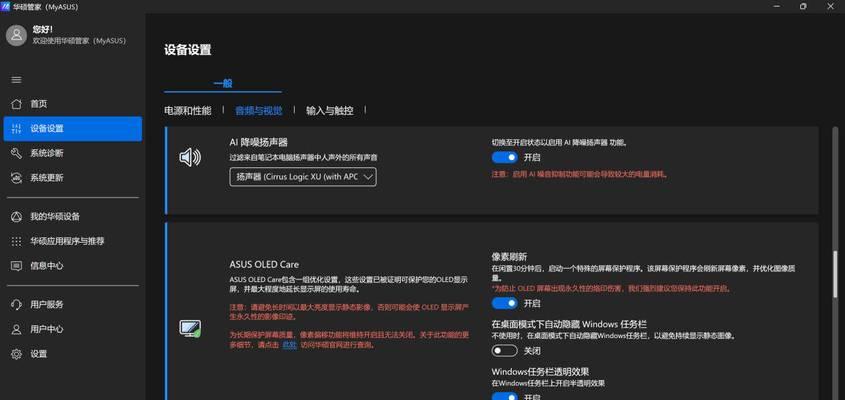
Task: Go to 系统更新 section
Action: click(x=73, y=178)
